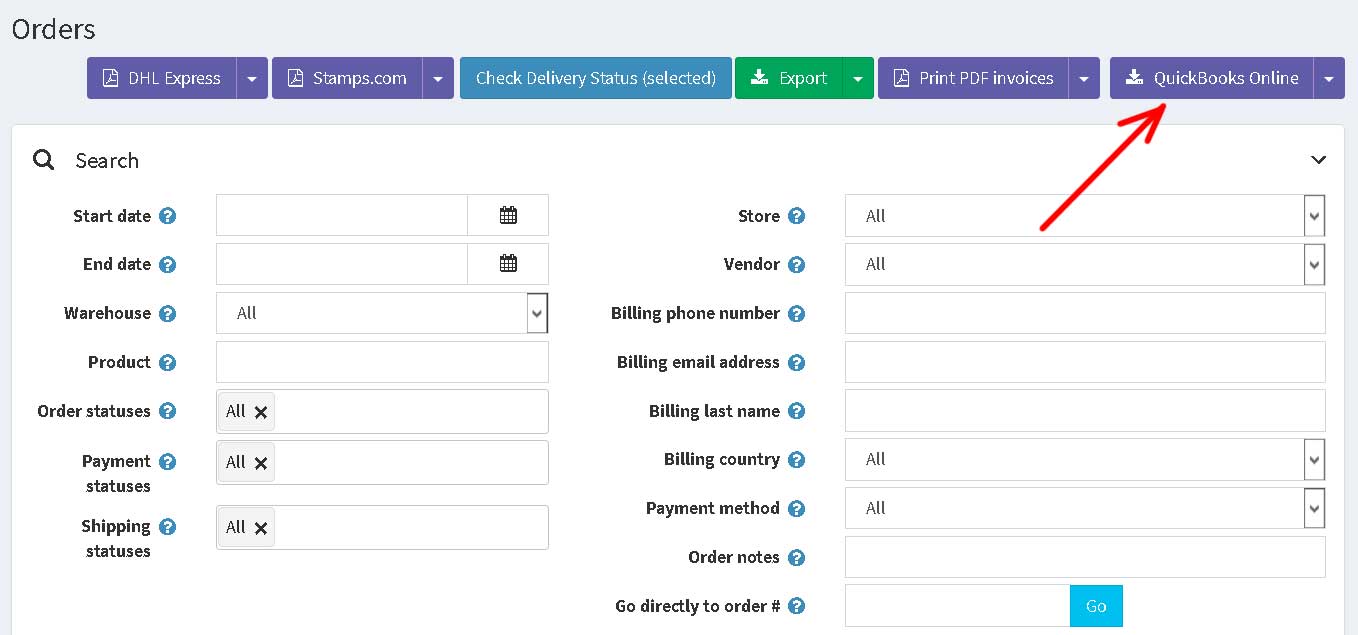Click the Product help icon
The height and width of the screenshot is (635, 1358).
coord(168,363)
